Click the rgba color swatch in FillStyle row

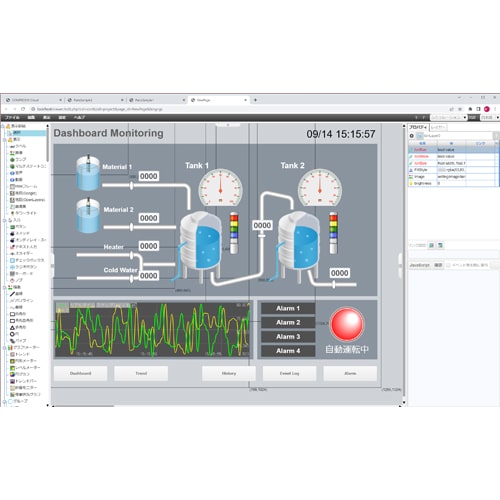[x=442, y=170]
